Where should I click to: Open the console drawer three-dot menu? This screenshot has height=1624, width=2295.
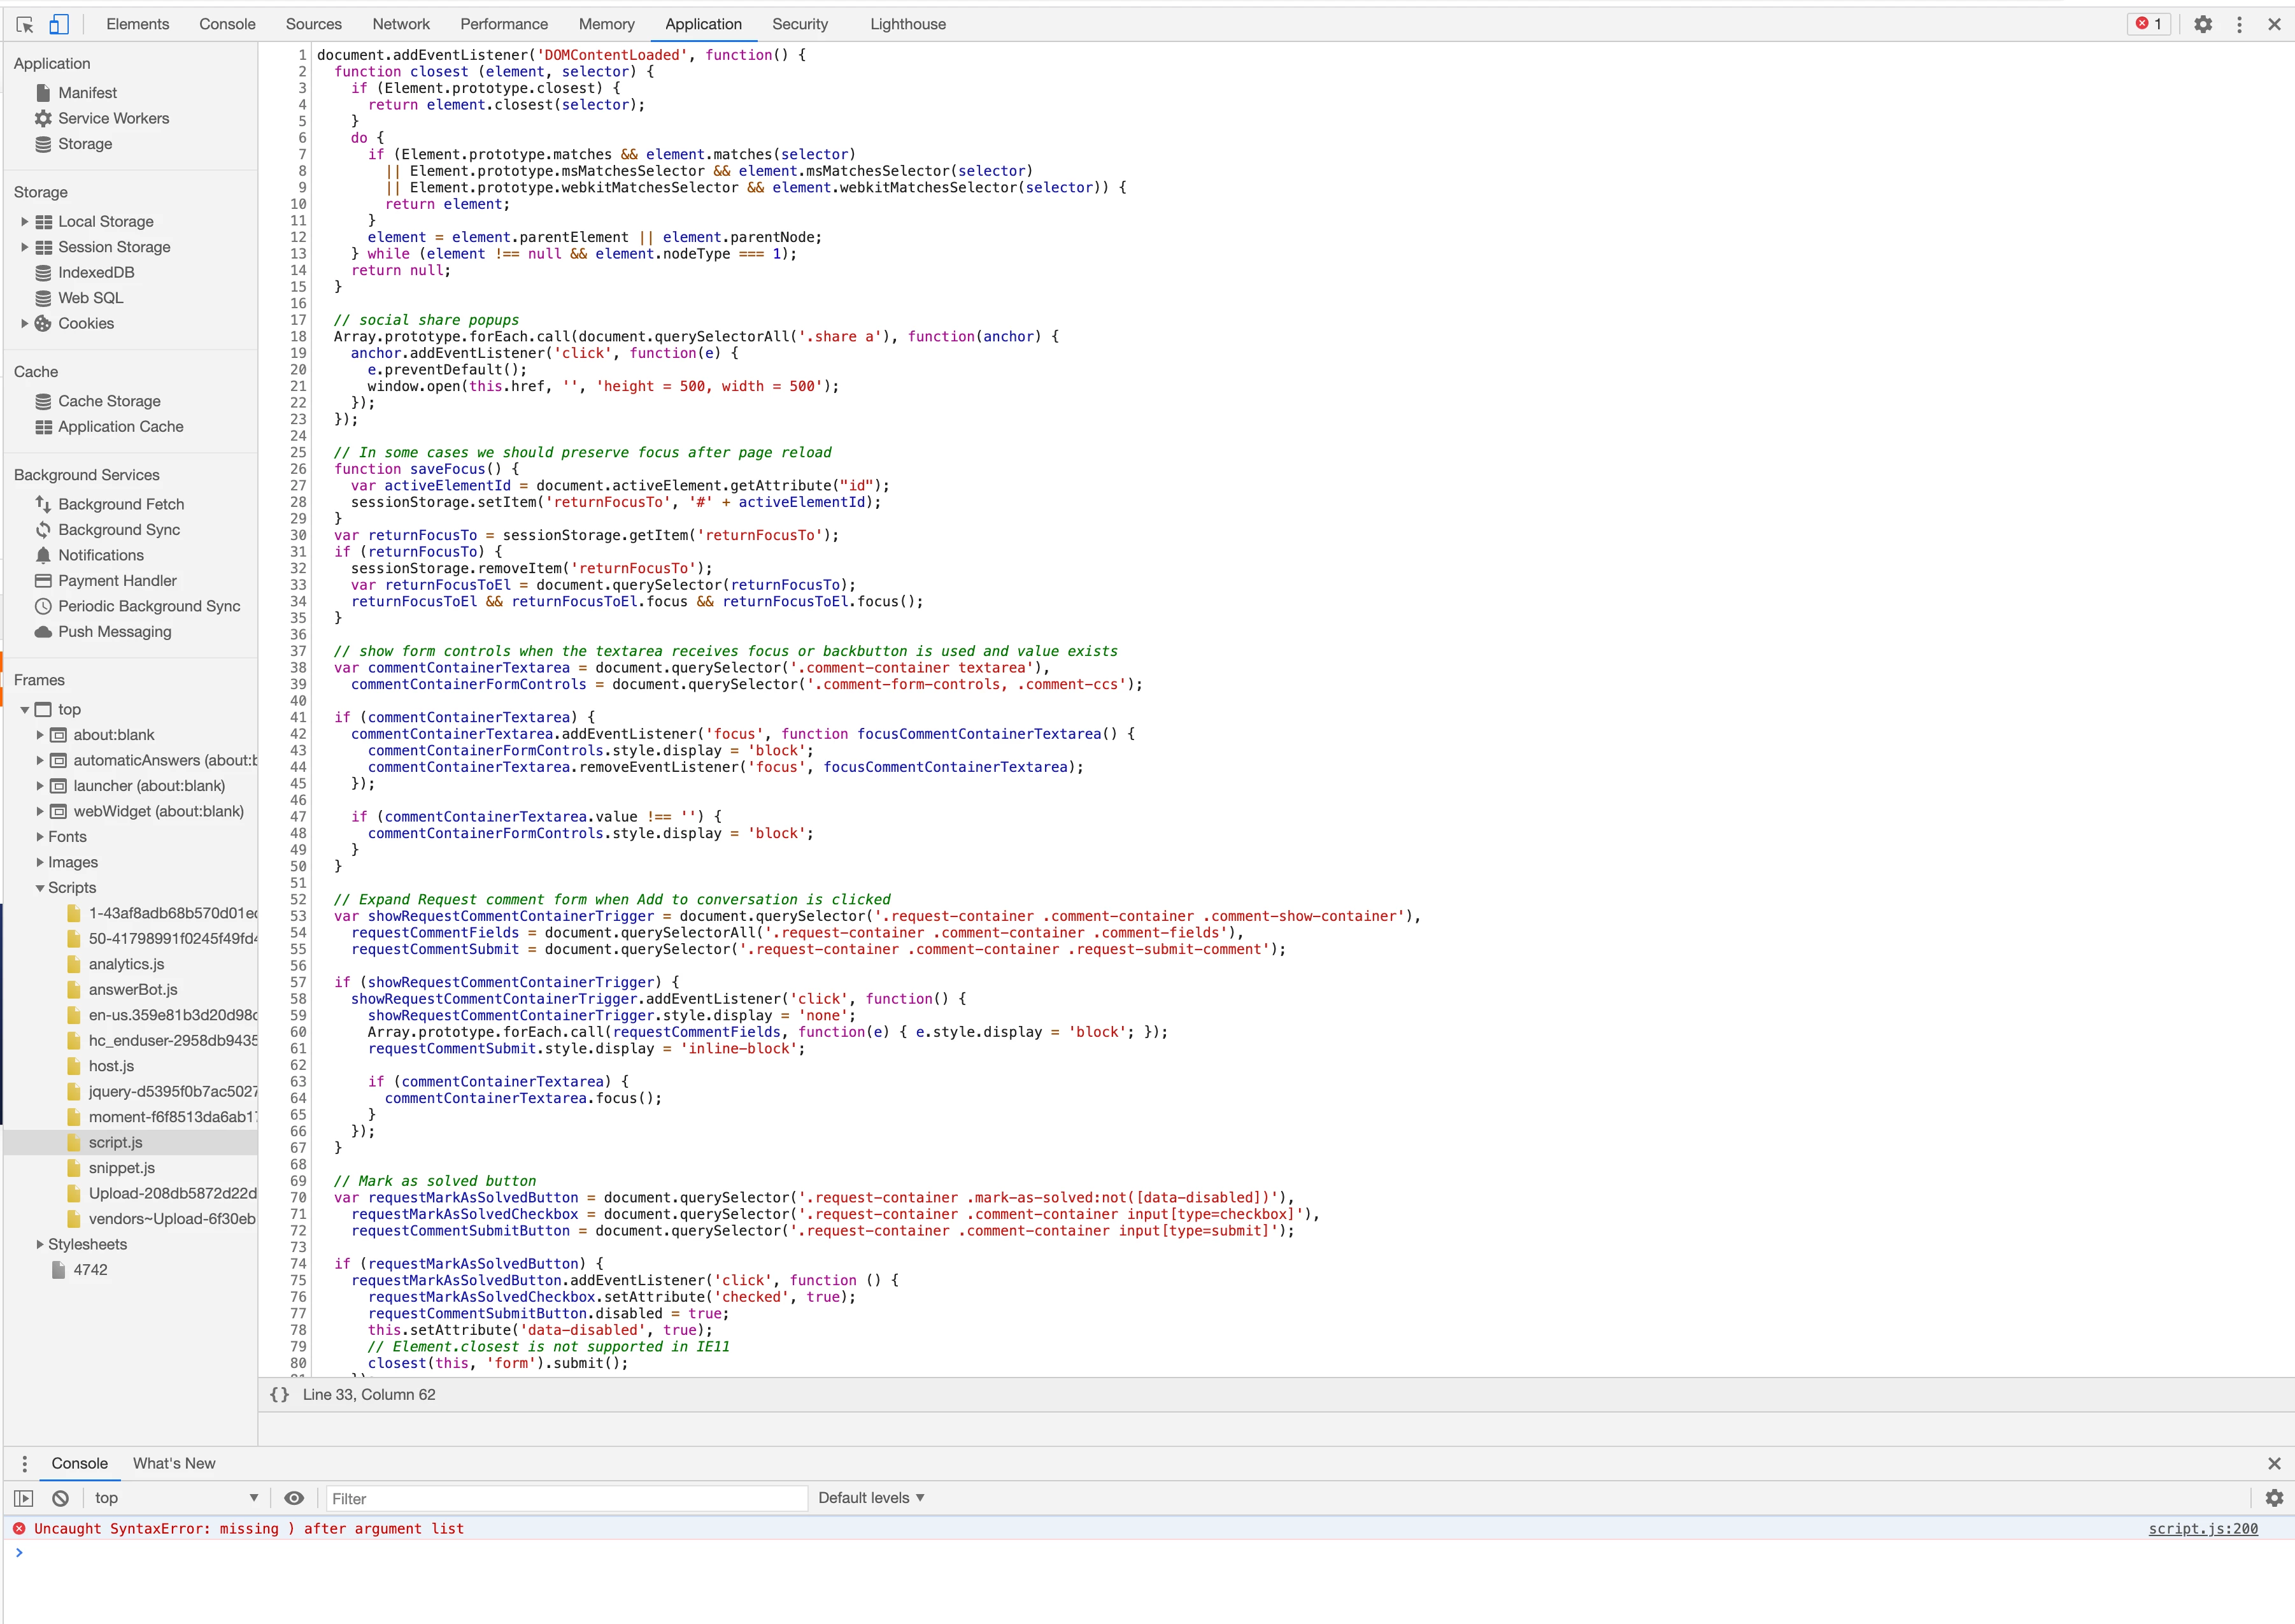coord(25,1463)
